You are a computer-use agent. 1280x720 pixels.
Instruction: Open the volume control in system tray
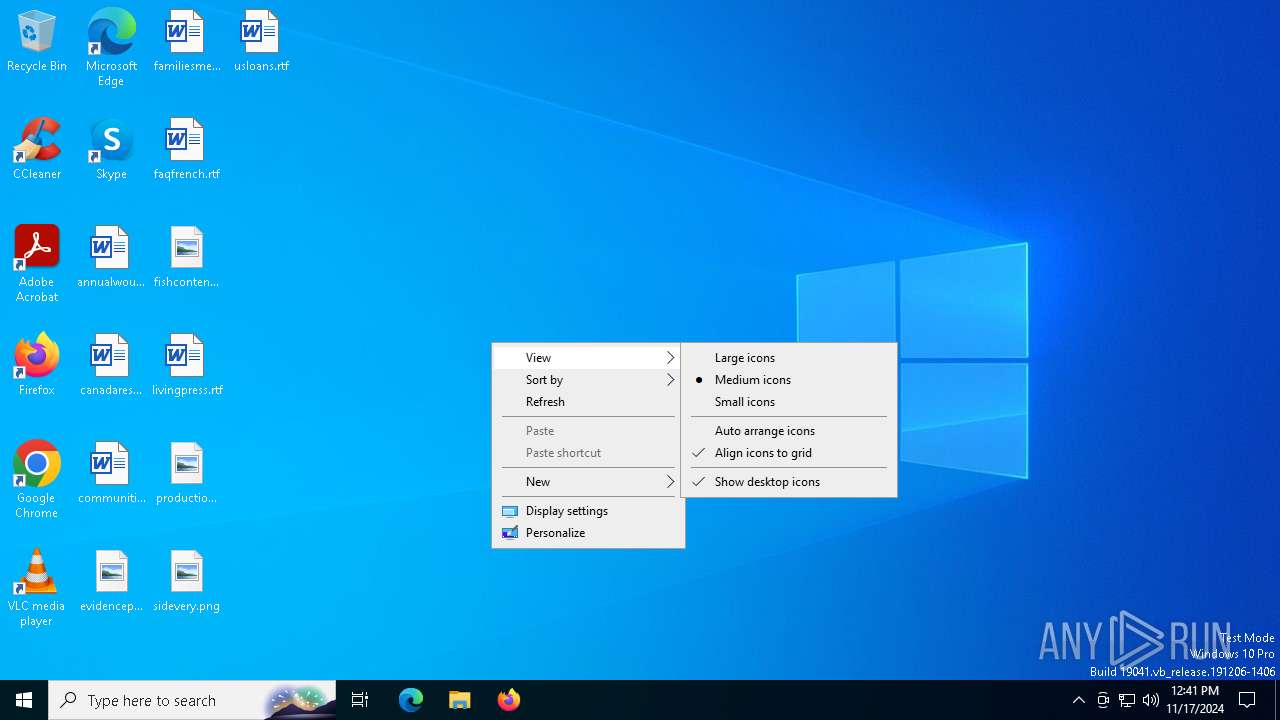pos(1151,700)
